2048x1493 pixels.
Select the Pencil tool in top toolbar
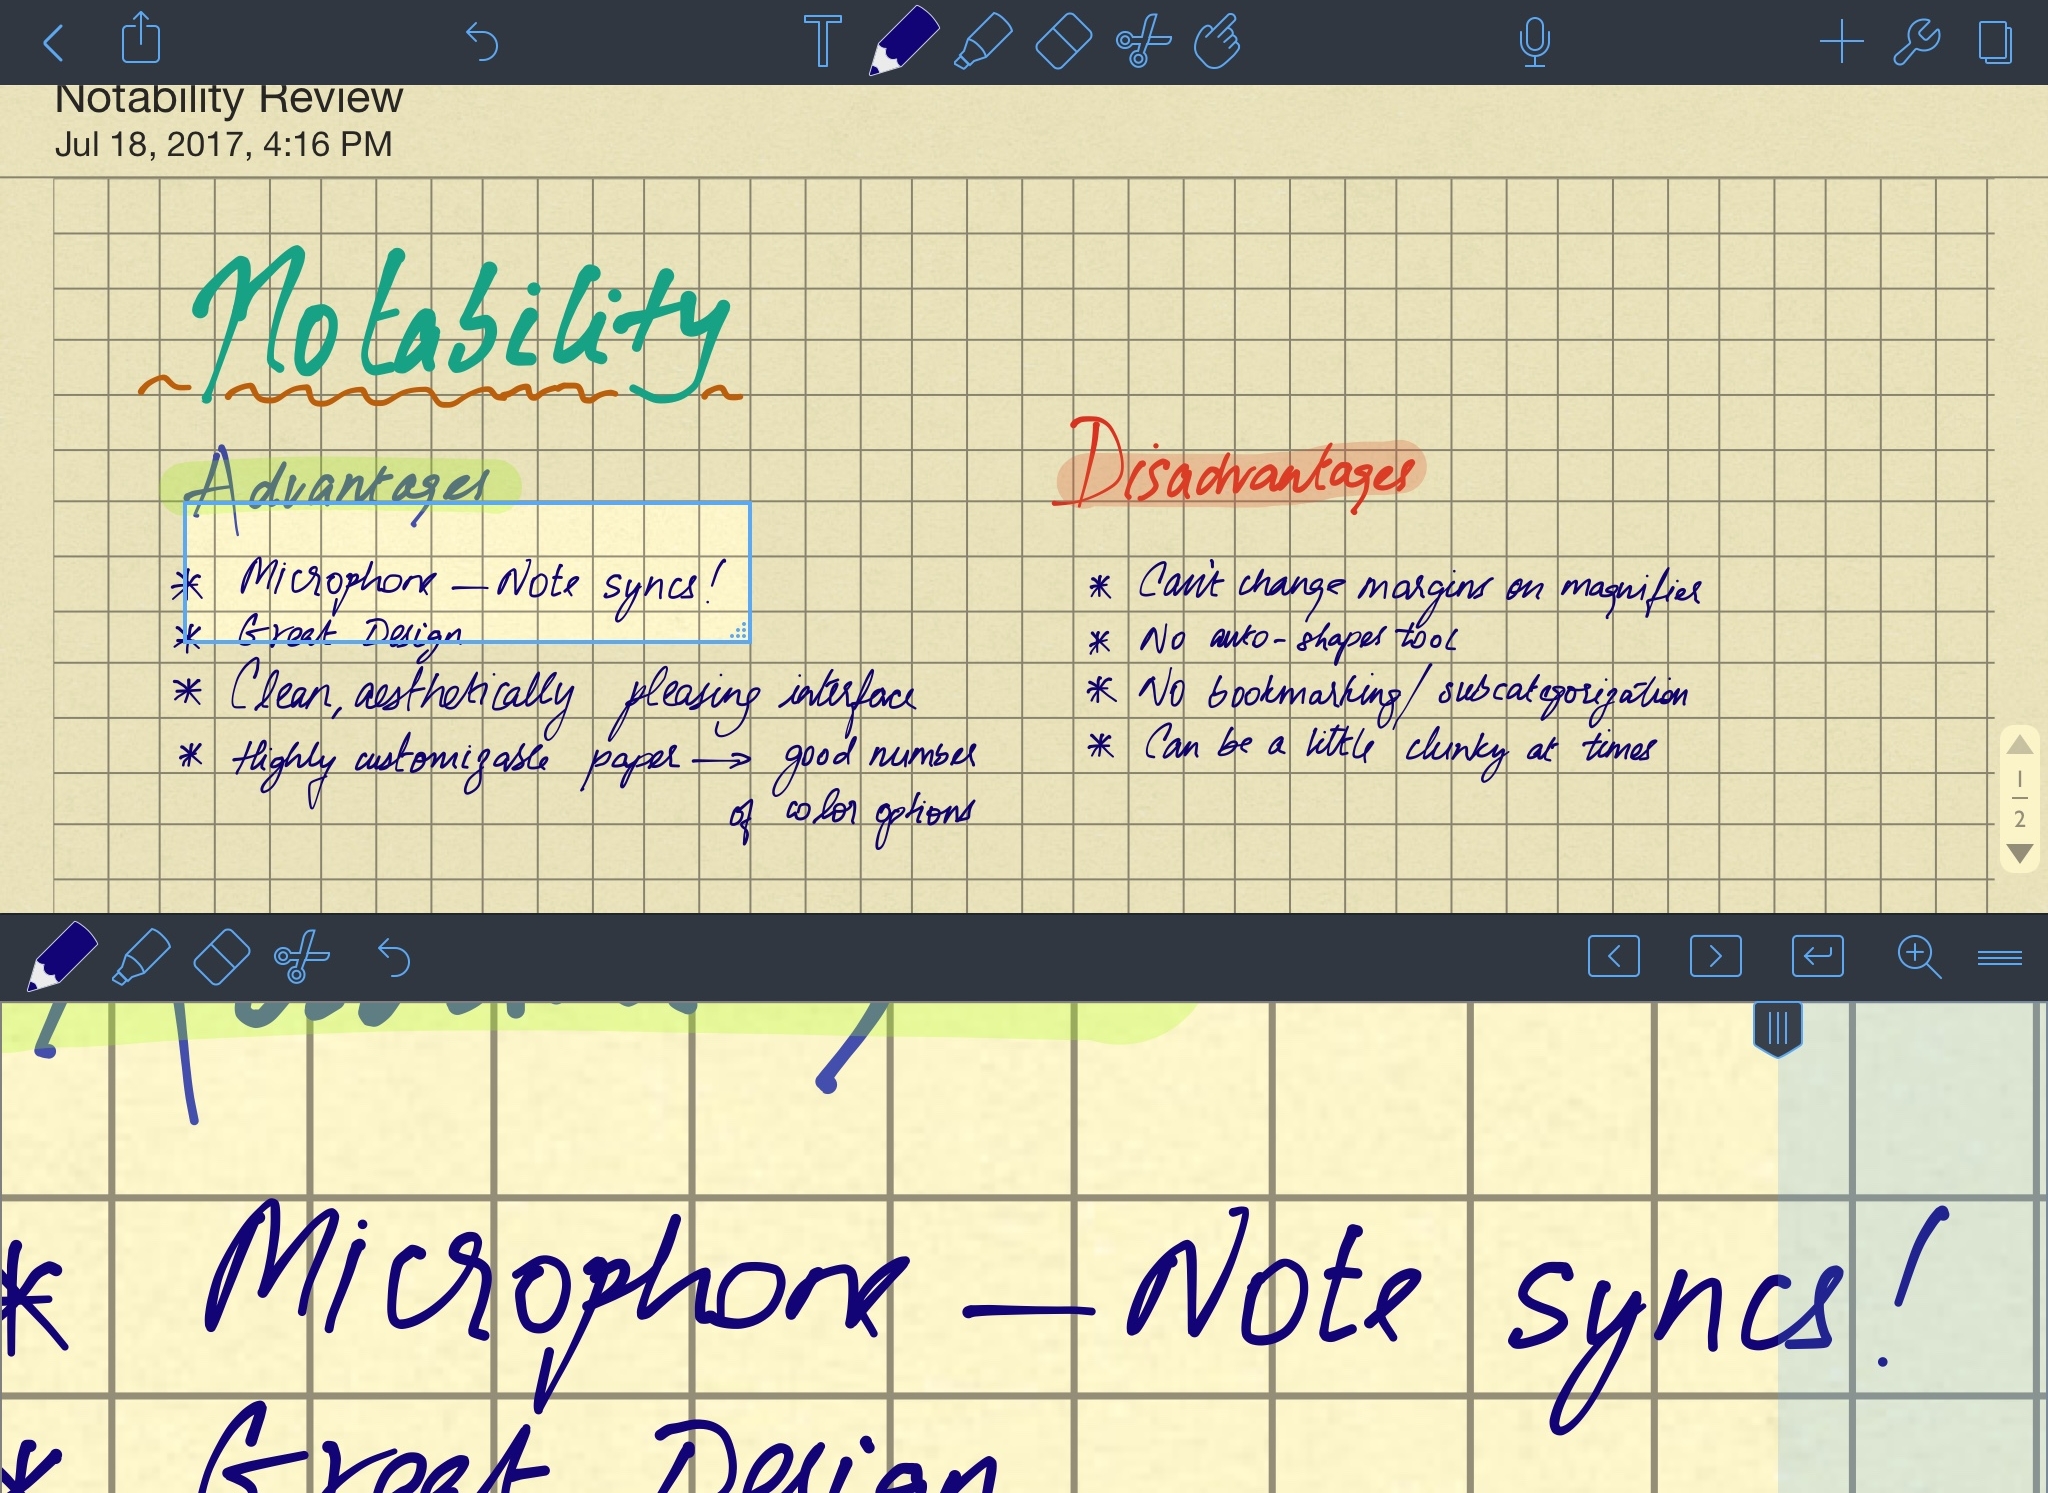[903, 41]
